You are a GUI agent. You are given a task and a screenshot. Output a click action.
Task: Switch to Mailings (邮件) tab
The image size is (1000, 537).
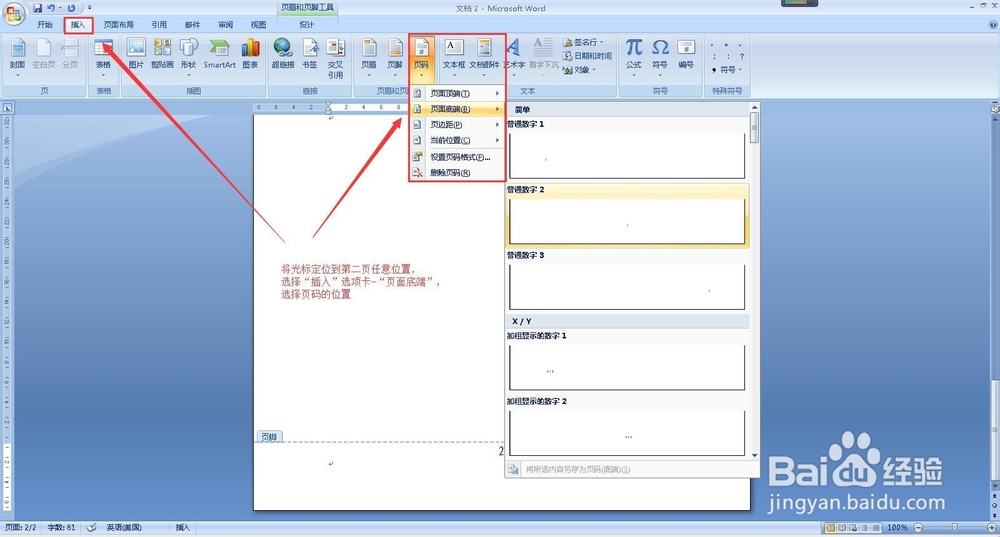click(193, 24)
